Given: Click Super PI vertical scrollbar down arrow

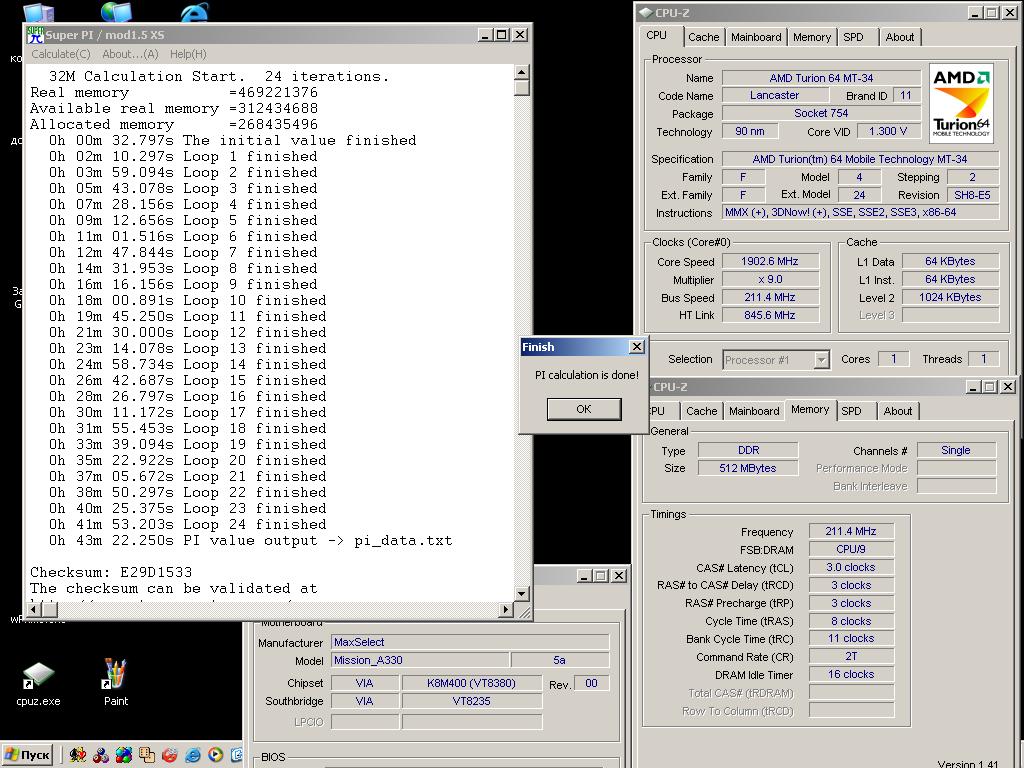Looking at the screenshot, I should coord(521,594).
